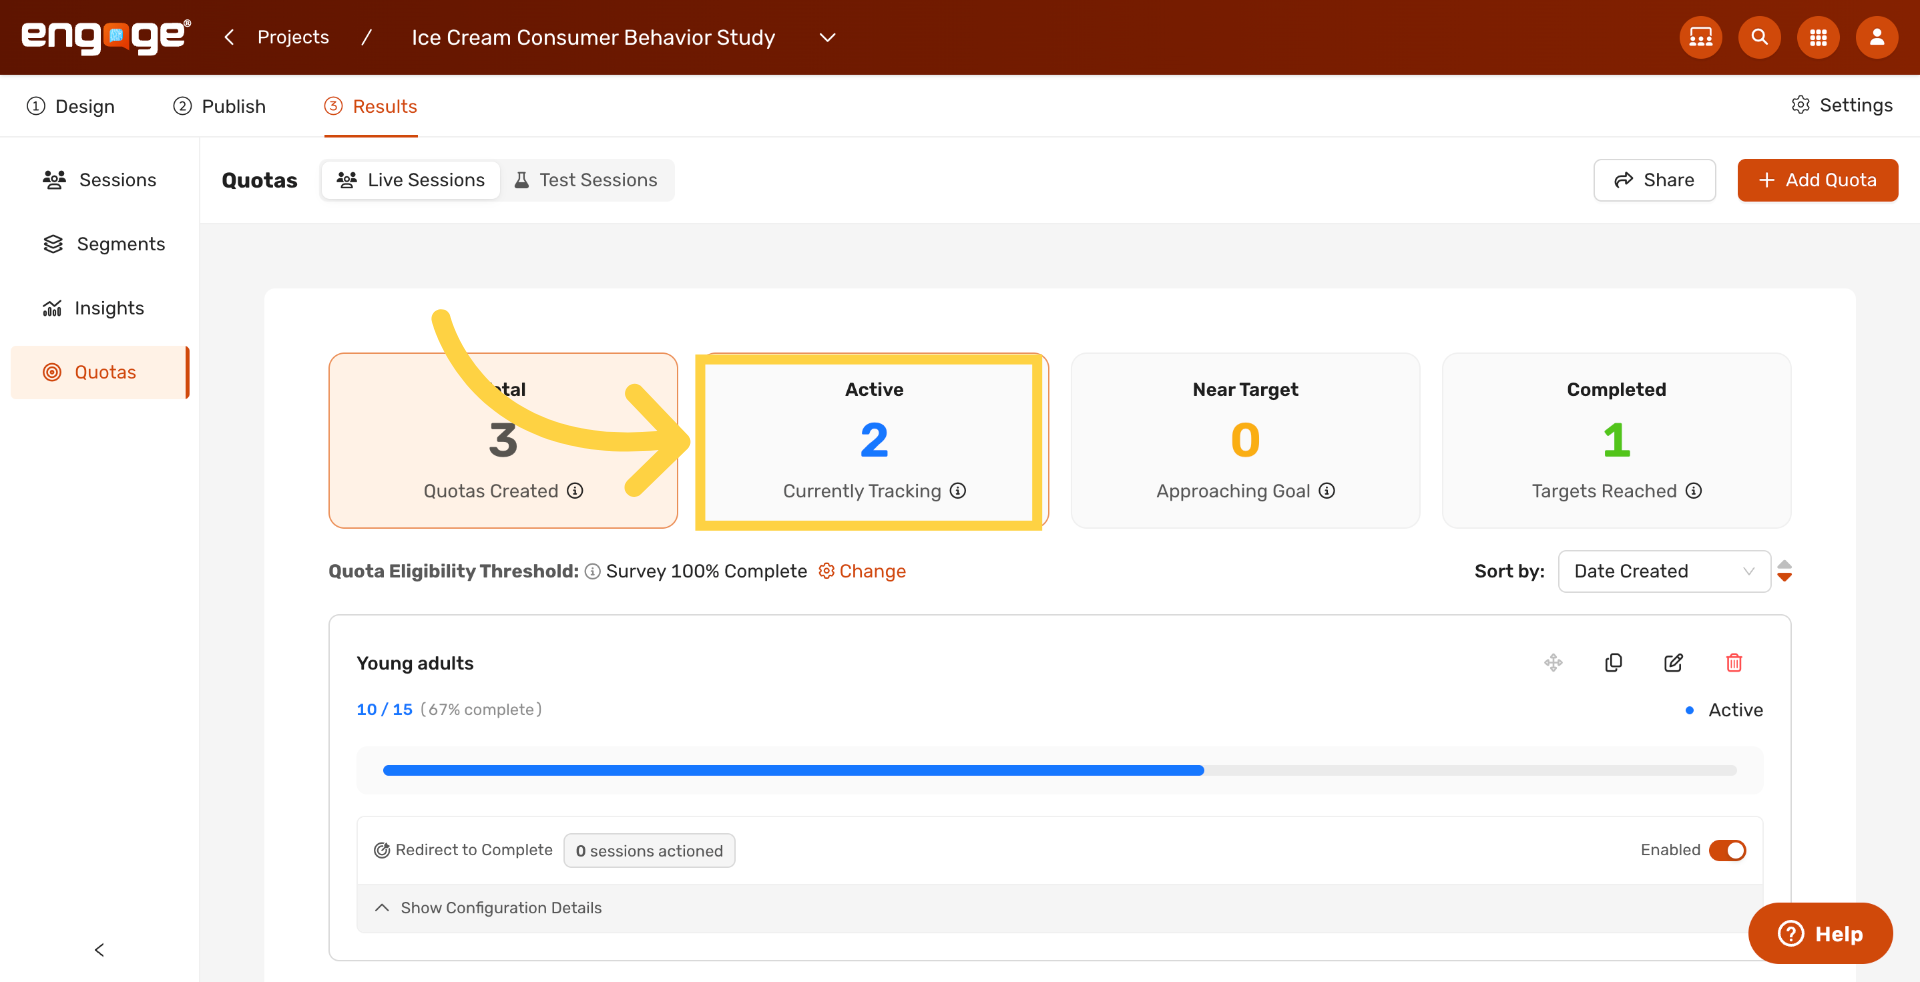Open Sessions in the sidebar
Screen dimensions: 1920x982
(x=99, y=180)
